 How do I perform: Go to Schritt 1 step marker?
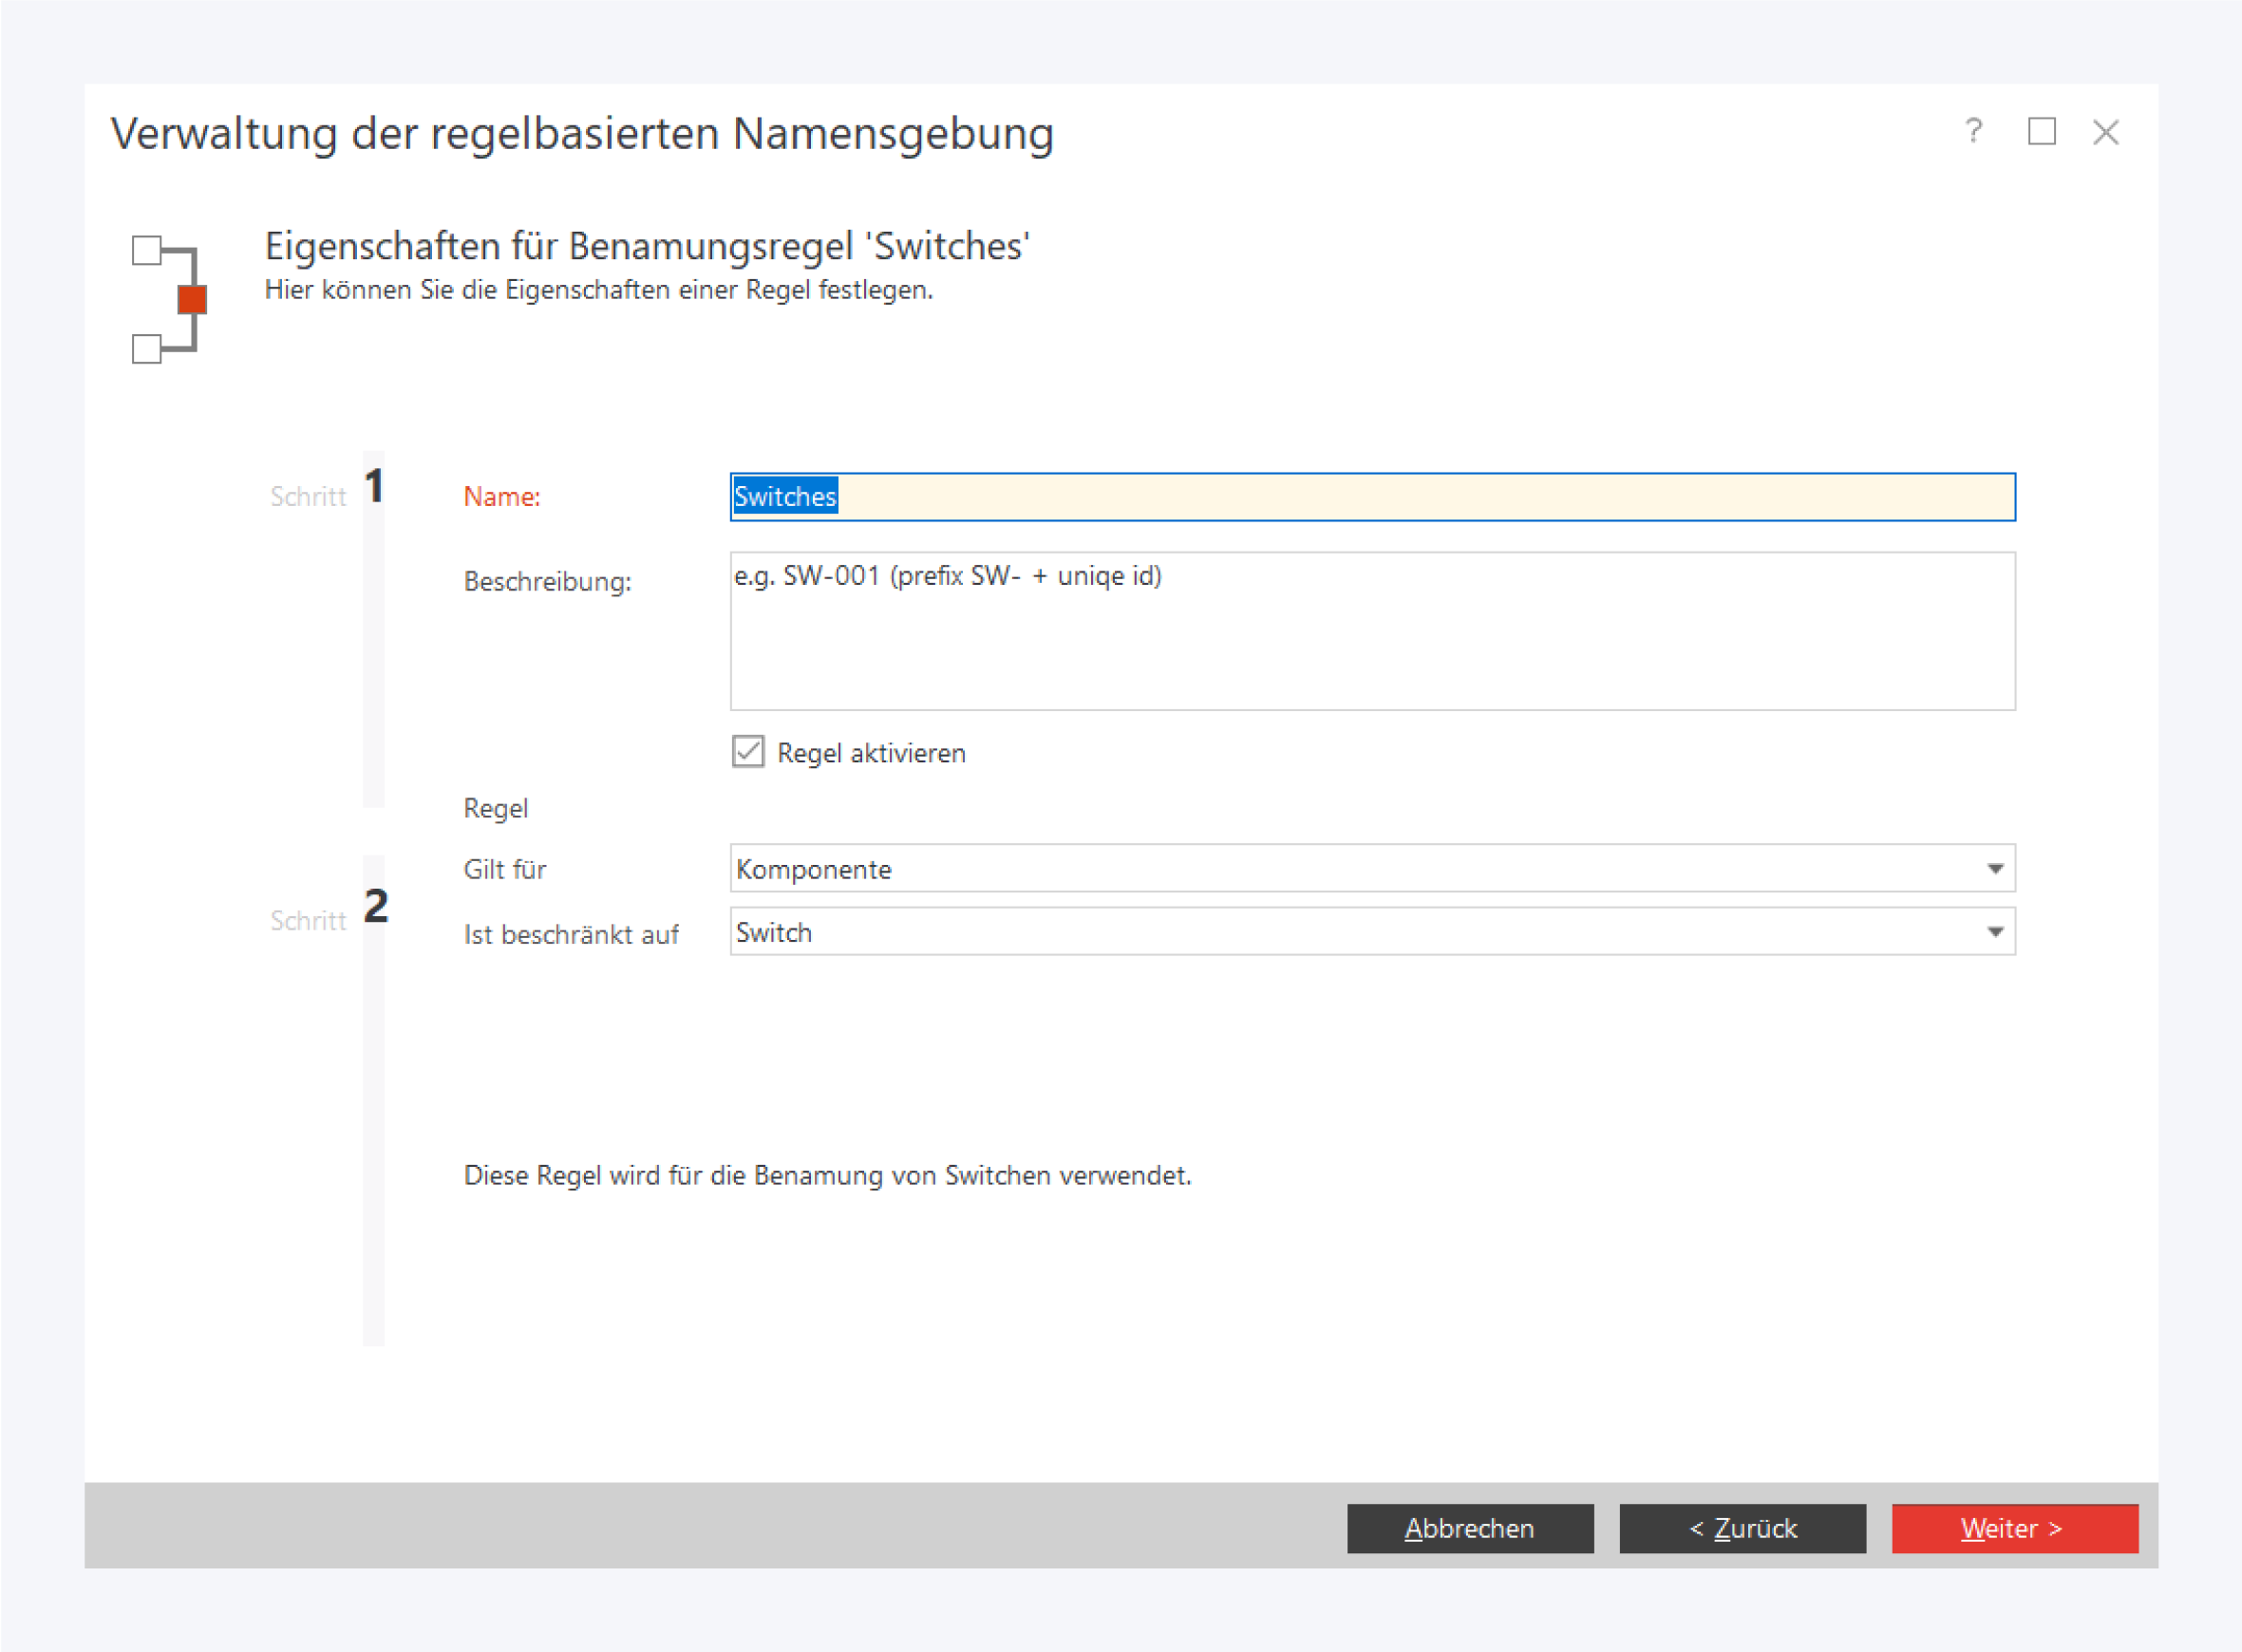(374, 487)
